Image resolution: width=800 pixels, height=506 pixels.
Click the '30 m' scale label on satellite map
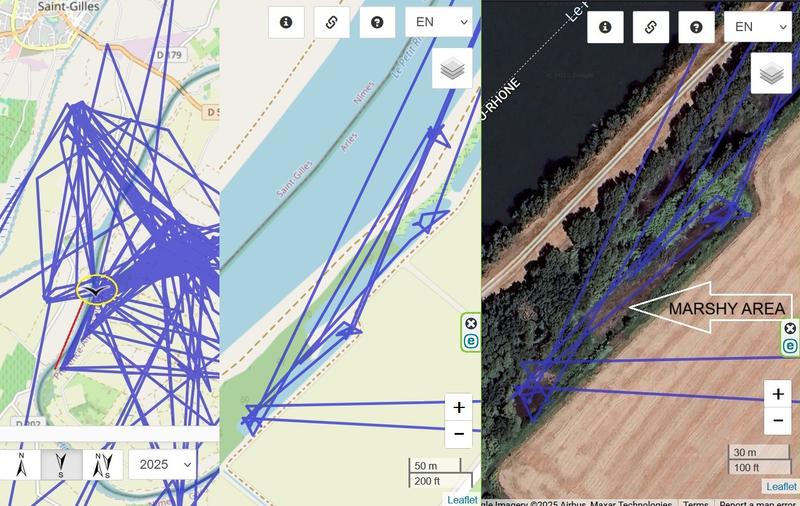click(745, 452)
